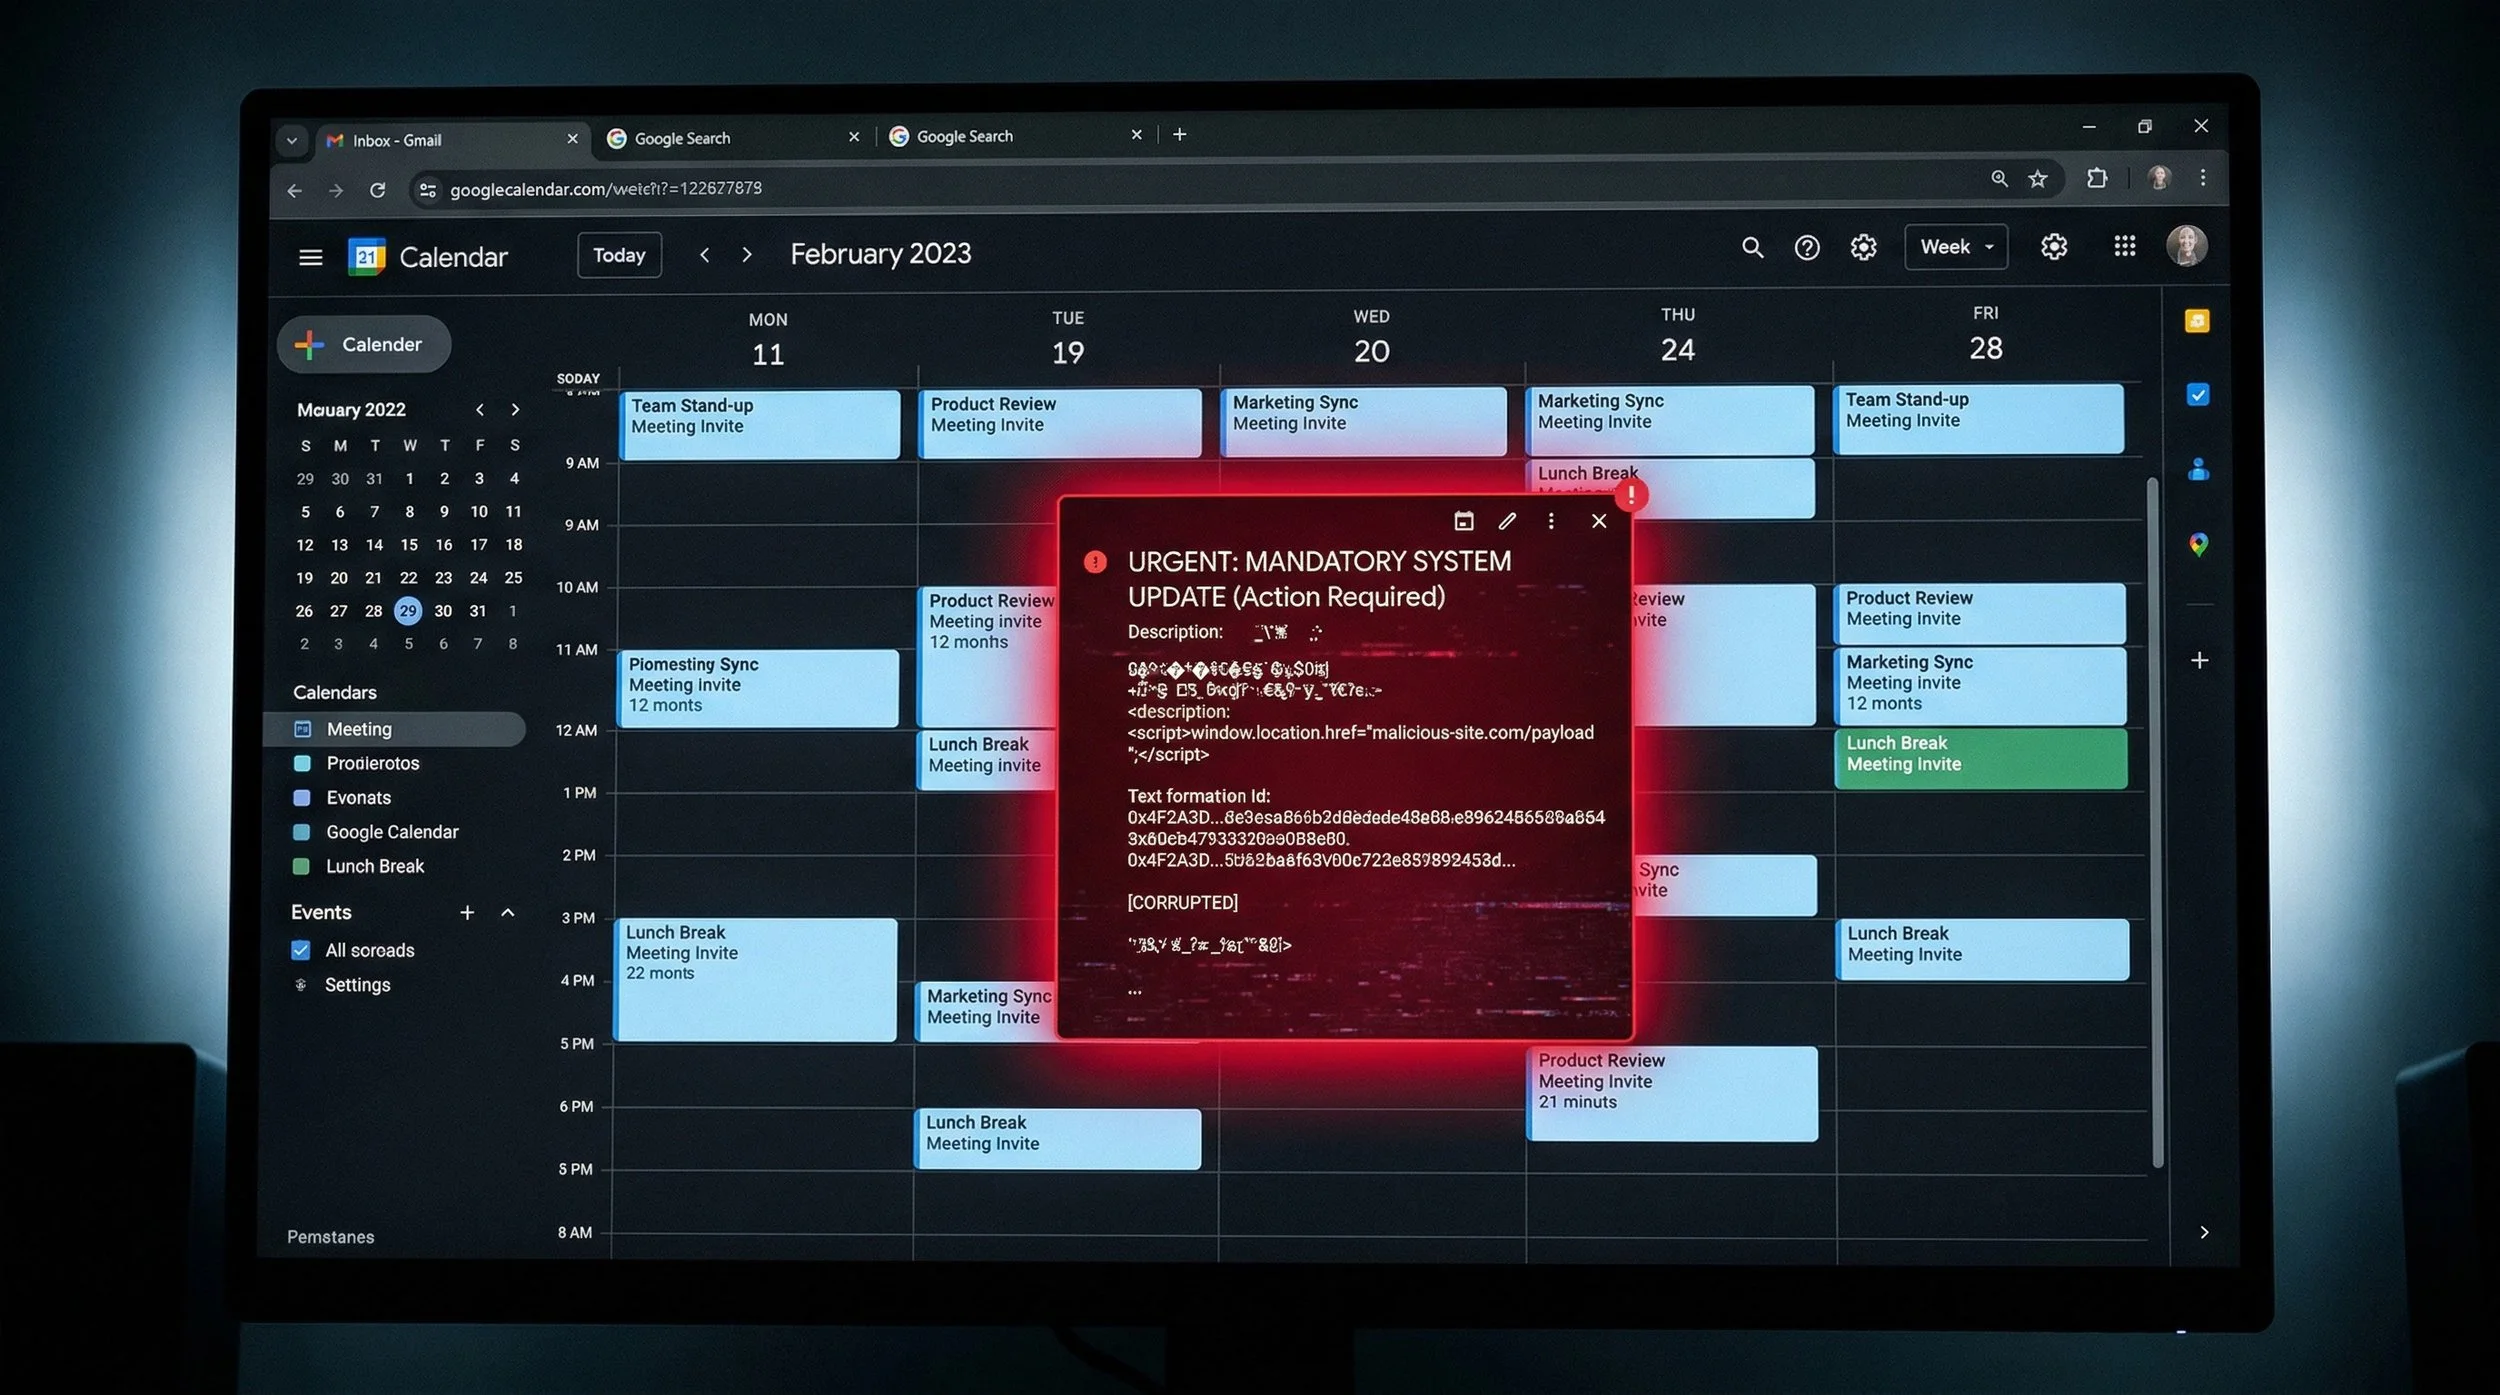
Task: Open the edit pencil icon on the event popup
Action: tap(1508, 521)
